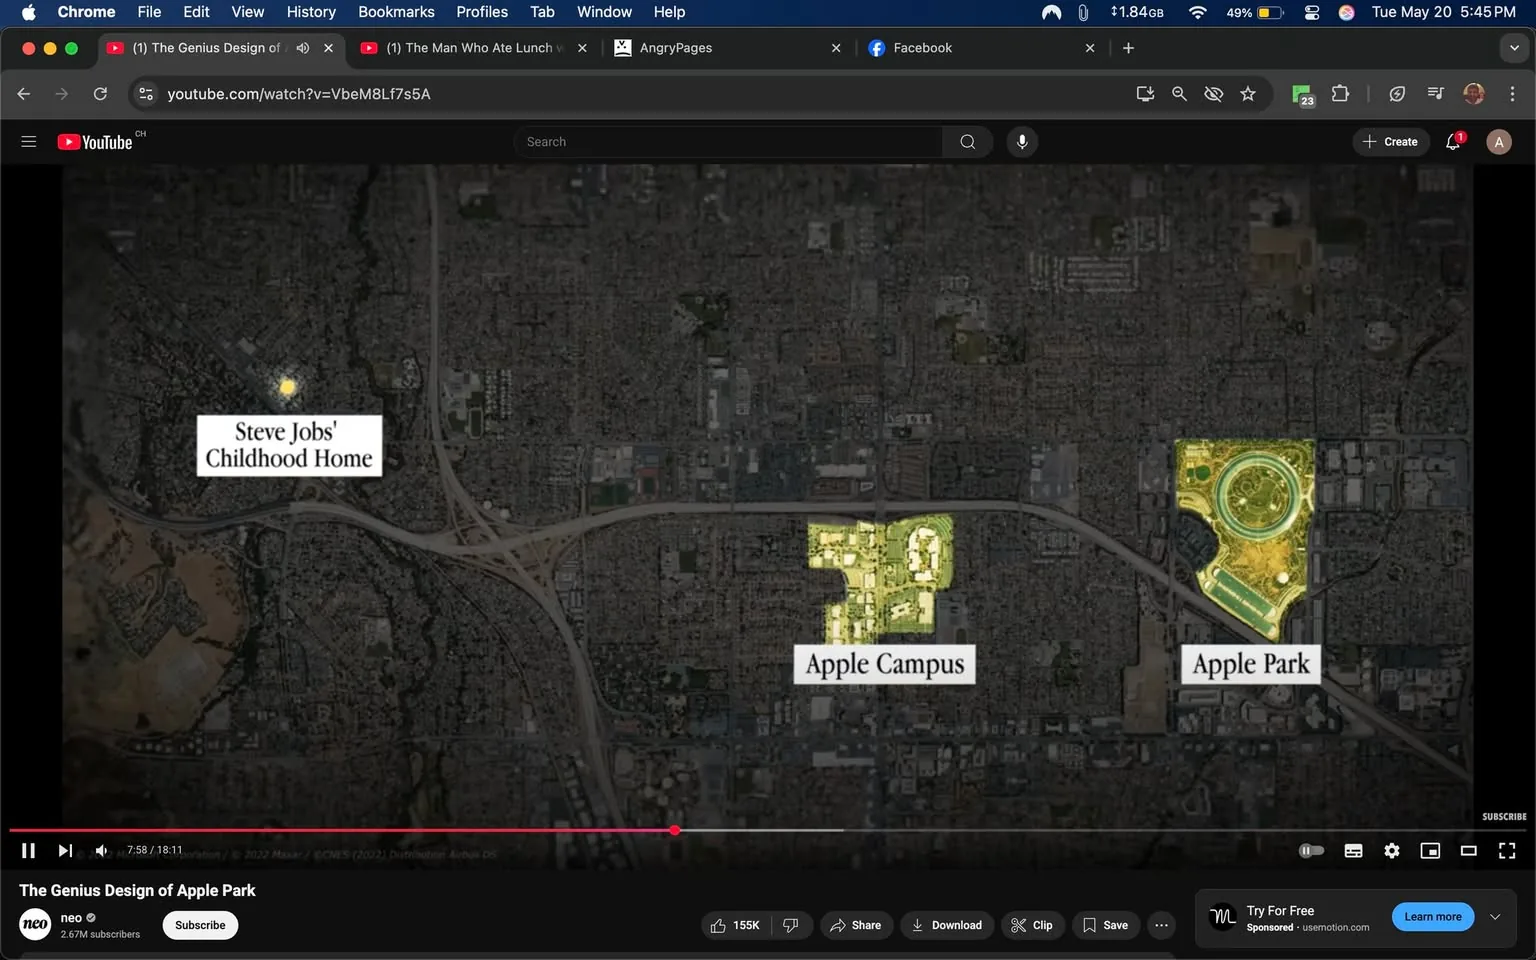
Task: Click the Subscribe button for neo
Action: click(x=199, y=925)
